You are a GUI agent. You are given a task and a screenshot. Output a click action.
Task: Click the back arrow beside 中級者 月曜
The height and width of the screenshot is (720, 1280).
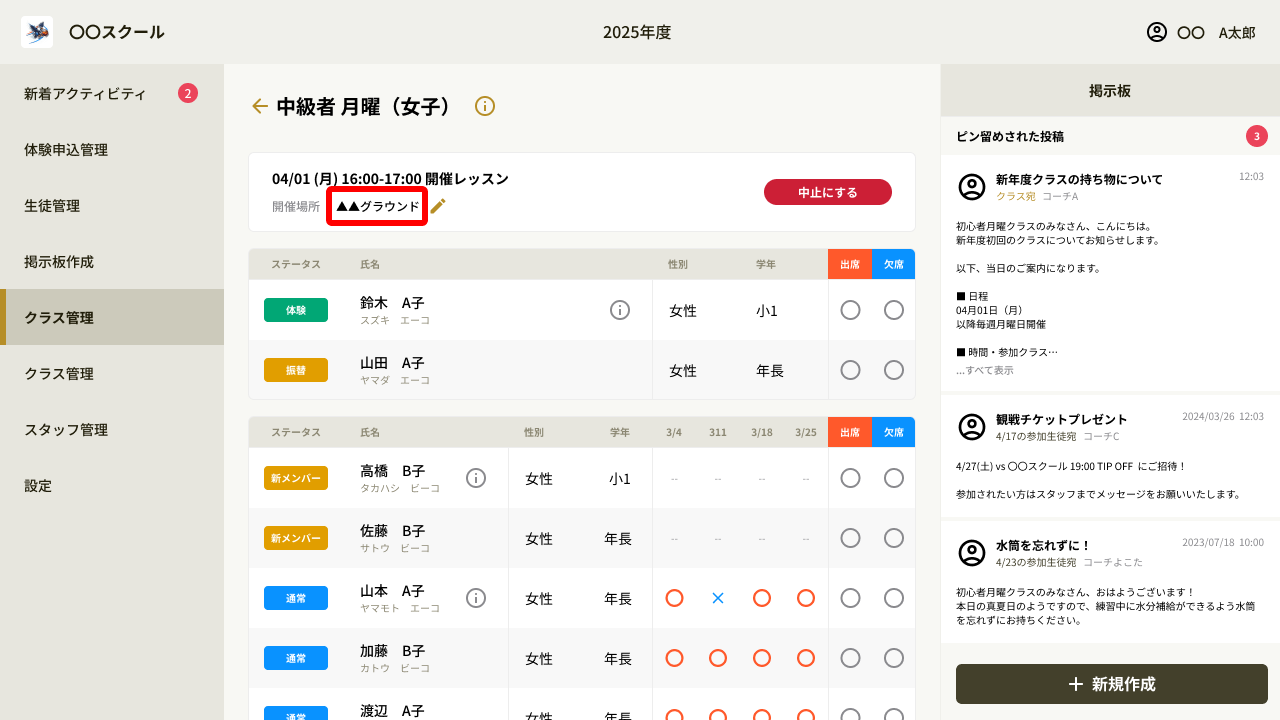tap(260, 106)
